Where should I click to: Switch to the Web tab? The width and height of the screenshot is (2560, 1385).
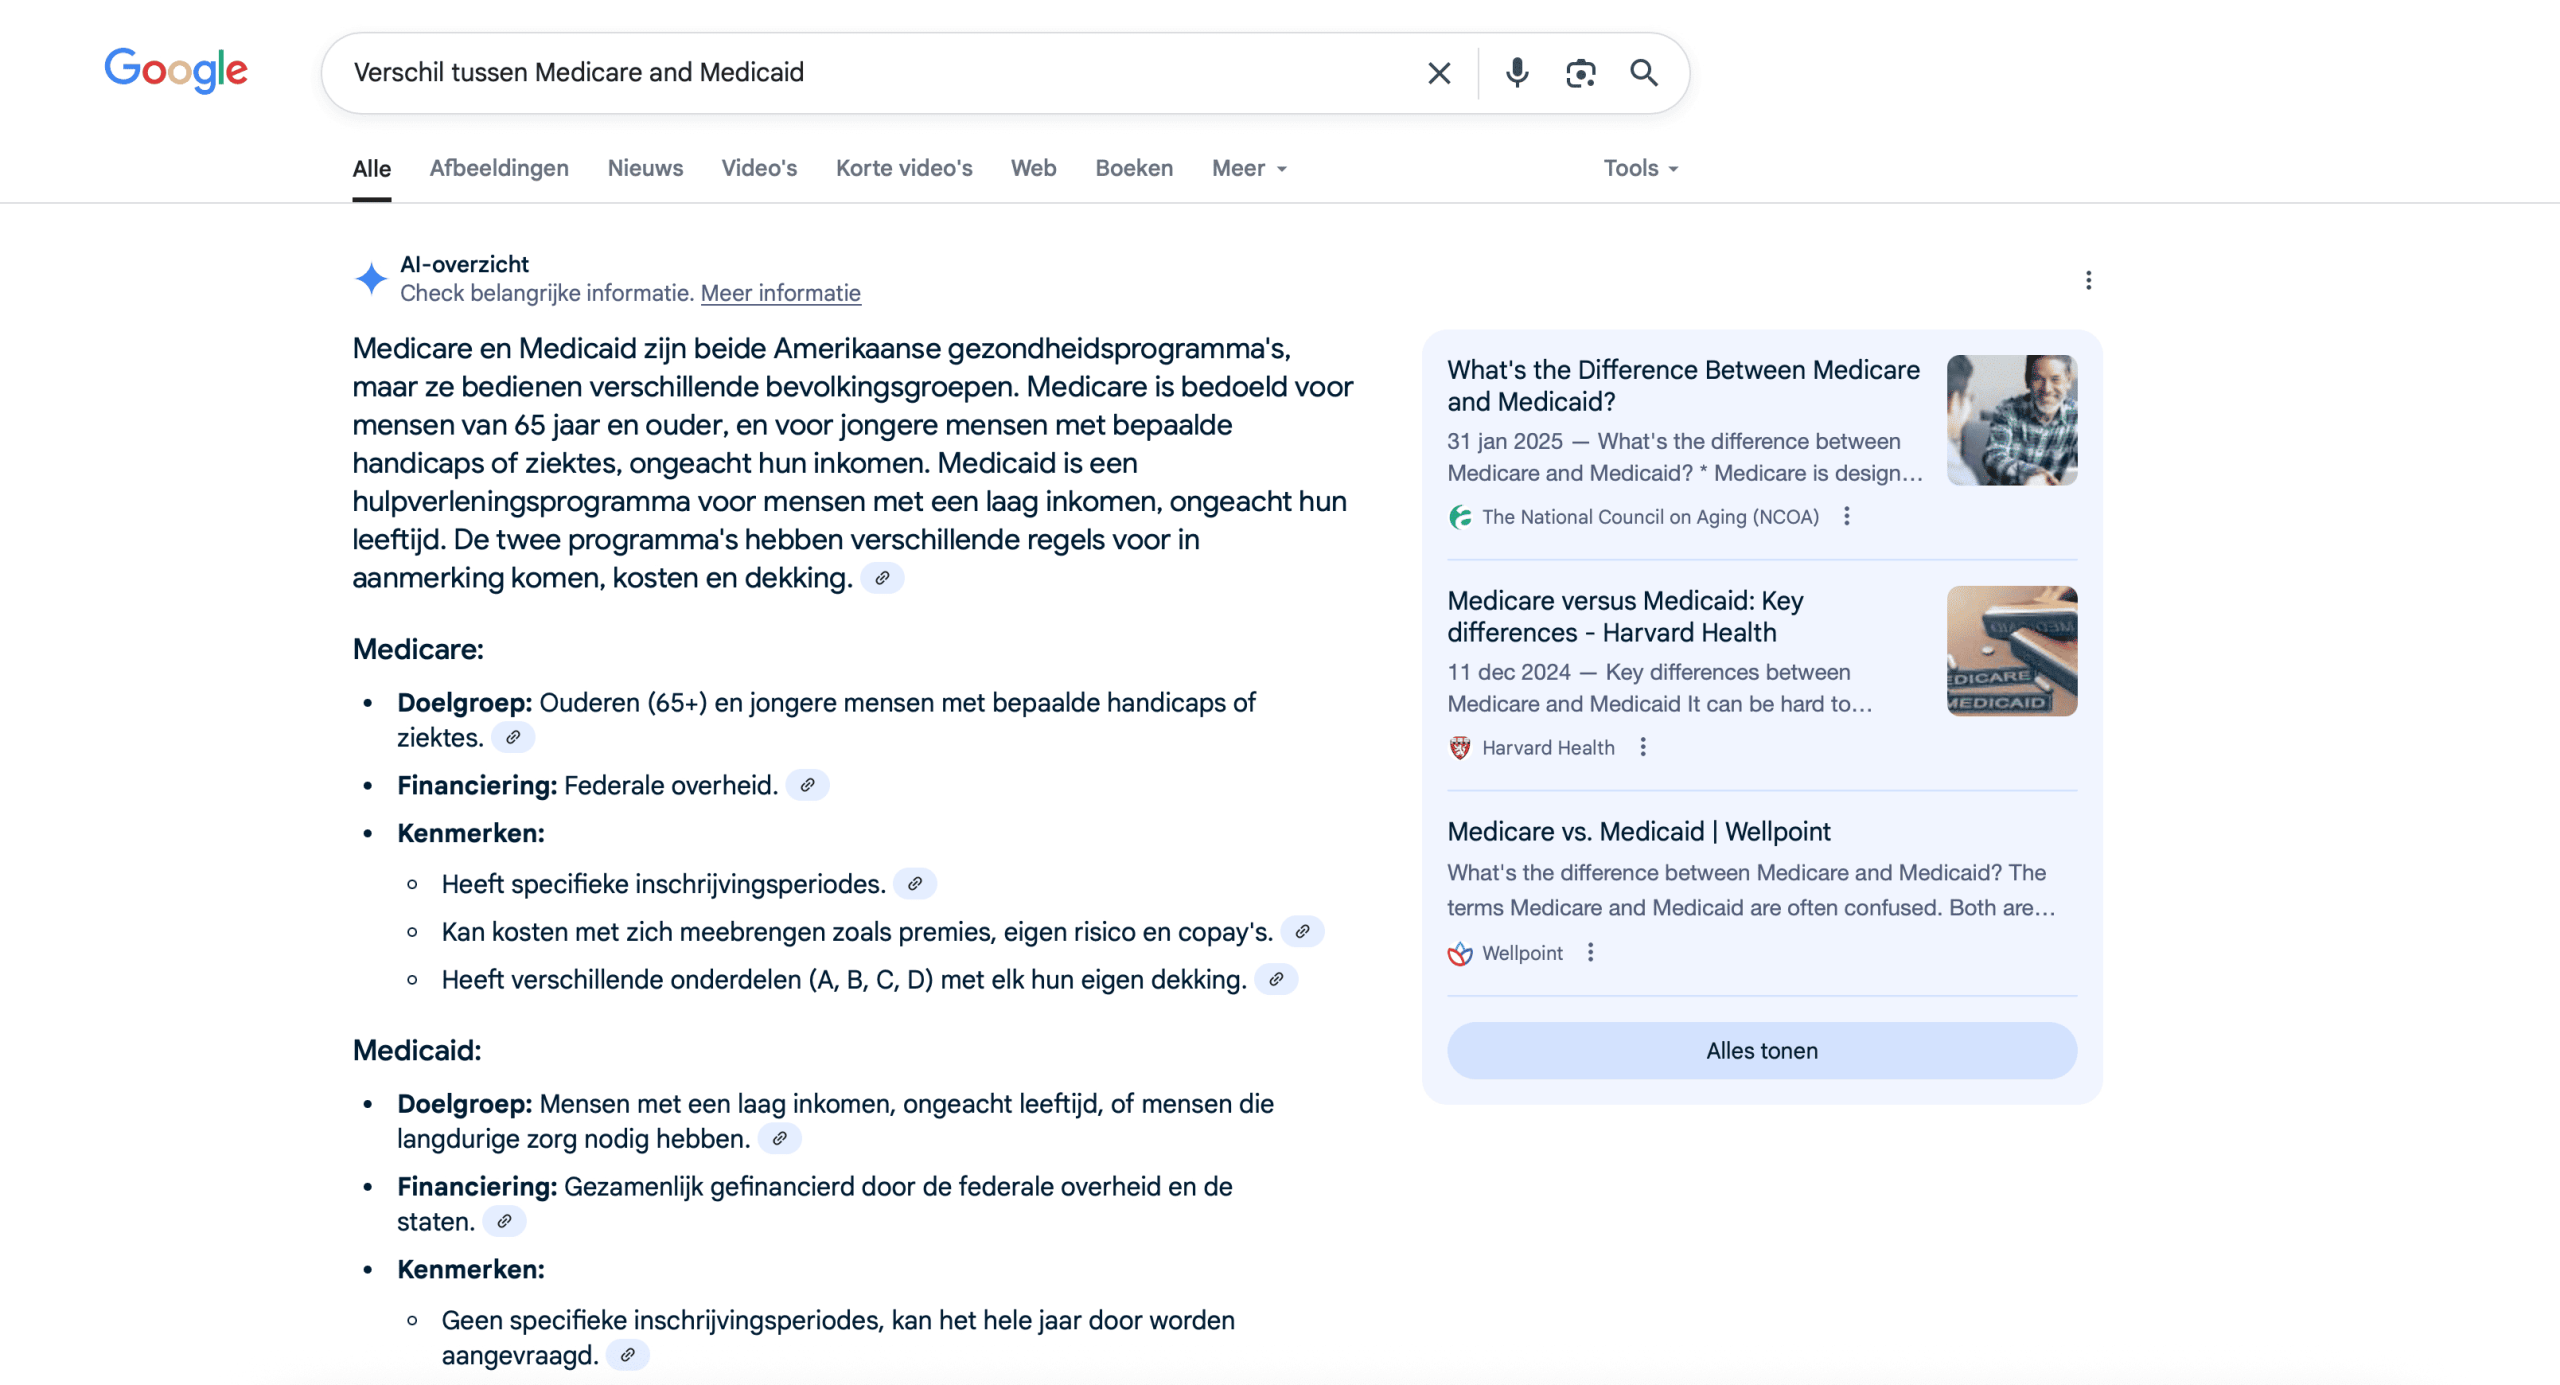pyautogui.click(x=1033, y=168)
